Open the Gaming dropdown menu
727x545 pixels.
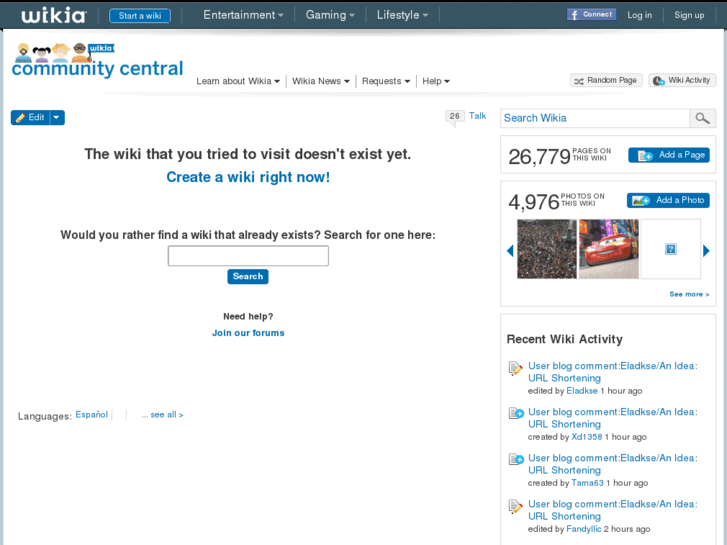click(x=330, y=15)
